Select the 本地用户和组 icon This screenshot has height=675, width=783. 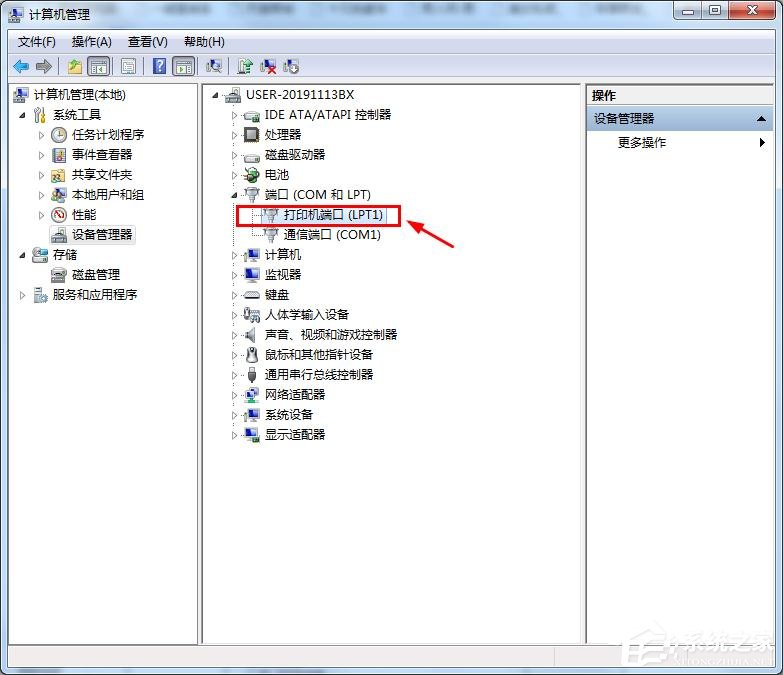click(x=59, y=195)
